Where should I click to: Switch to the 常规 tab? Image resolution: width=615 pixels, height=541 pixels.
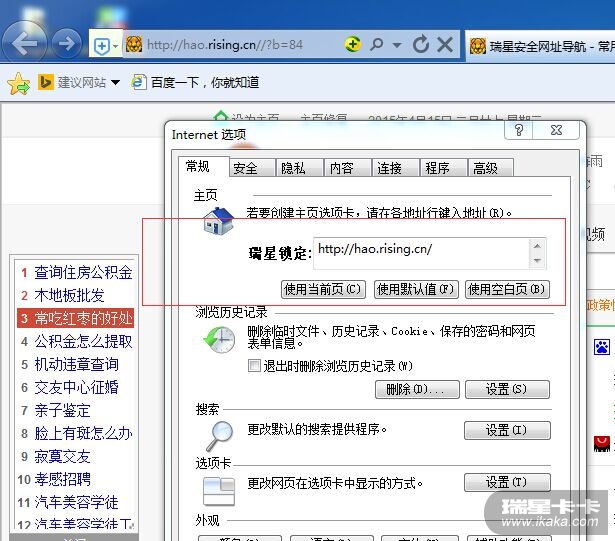[x=204, y=166]
